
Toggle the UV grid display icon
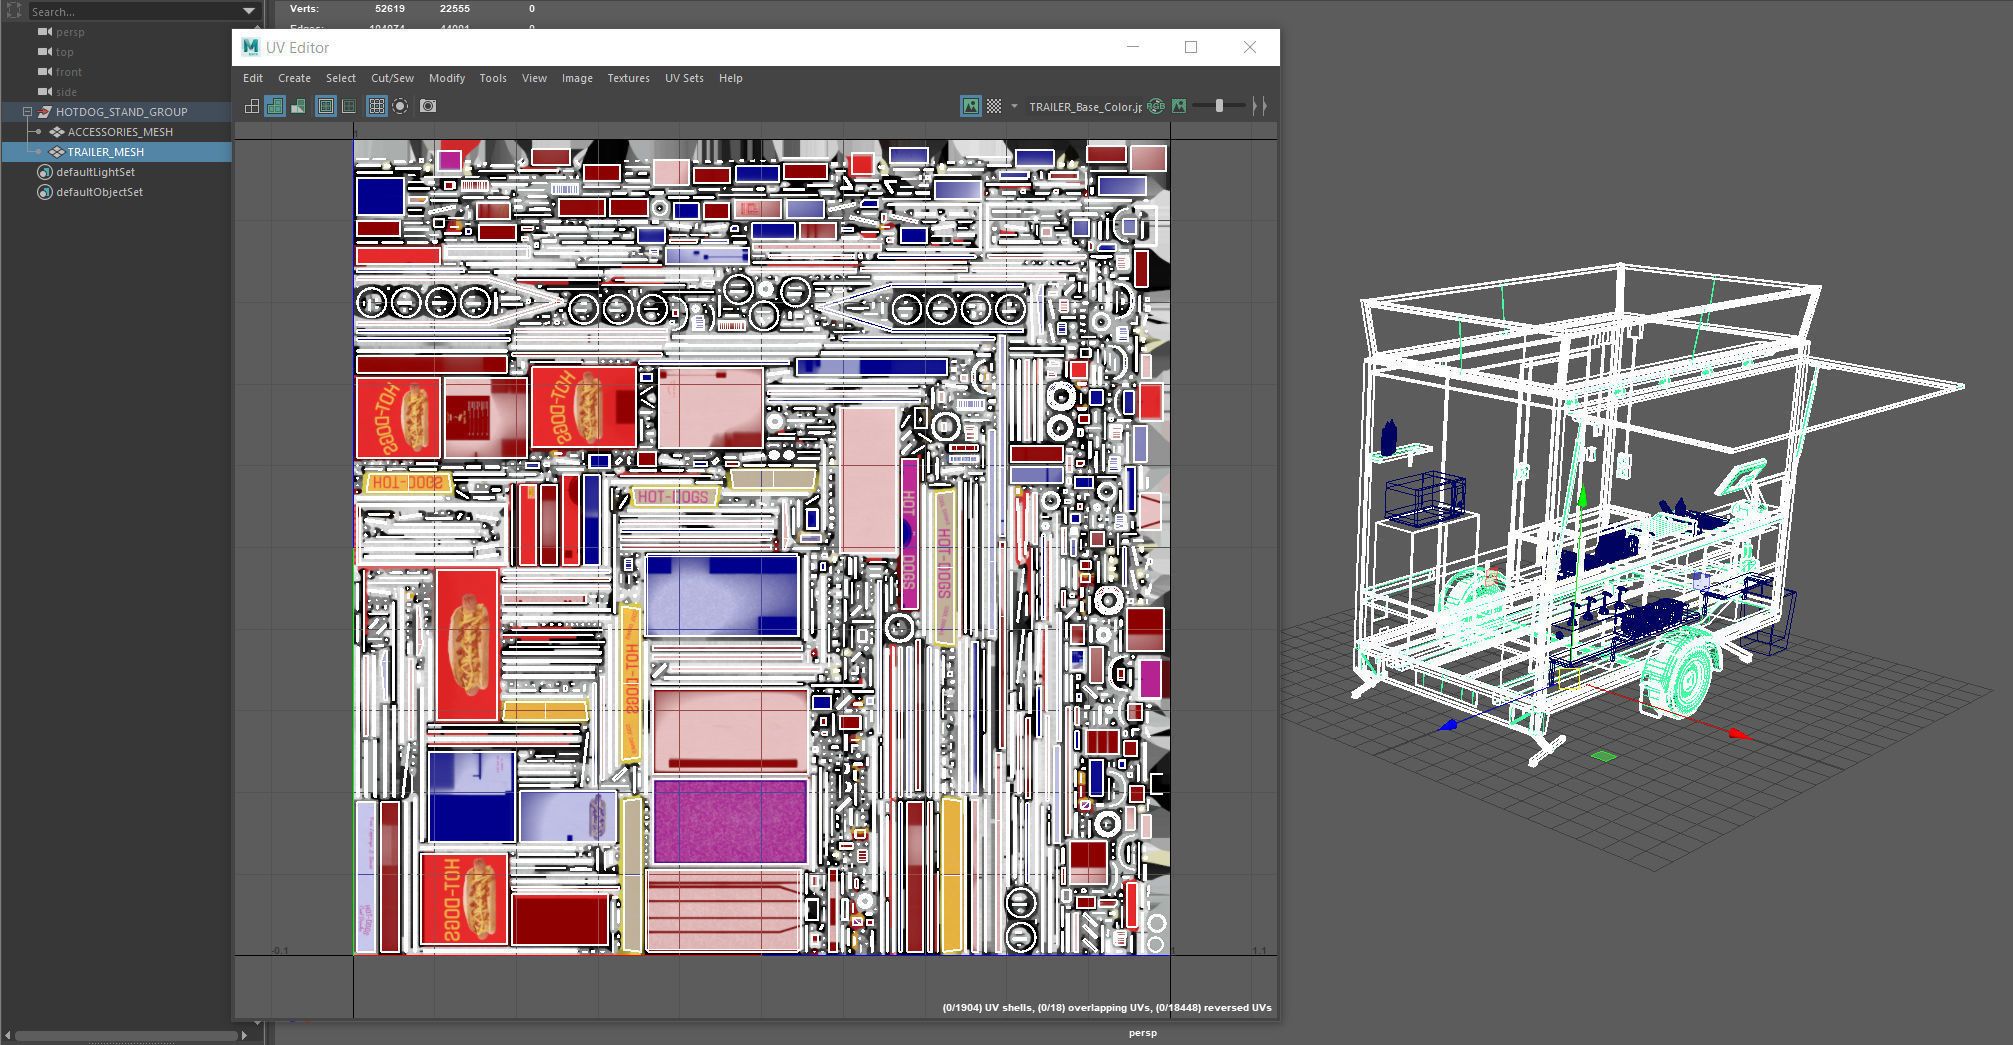coord(377,106)
